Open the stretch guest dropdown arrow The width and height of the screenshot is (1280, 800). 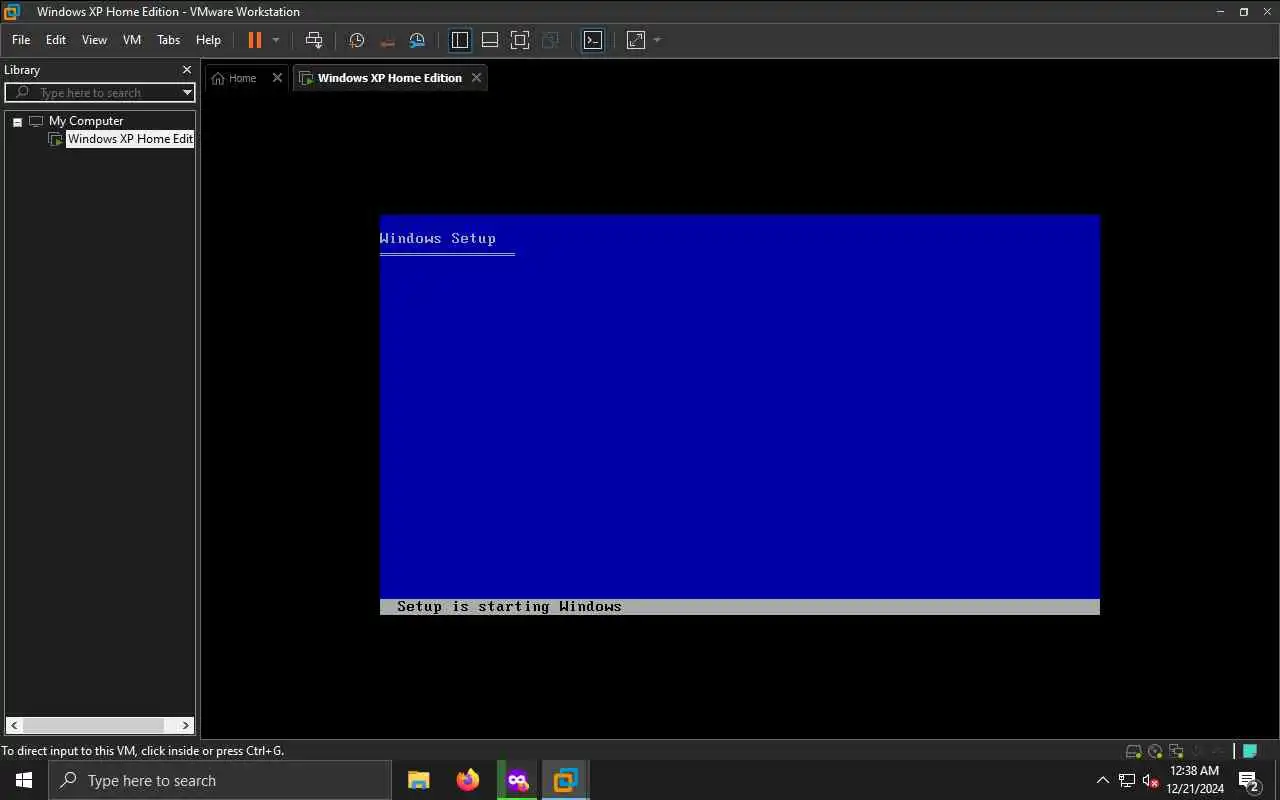coord(657,40)
